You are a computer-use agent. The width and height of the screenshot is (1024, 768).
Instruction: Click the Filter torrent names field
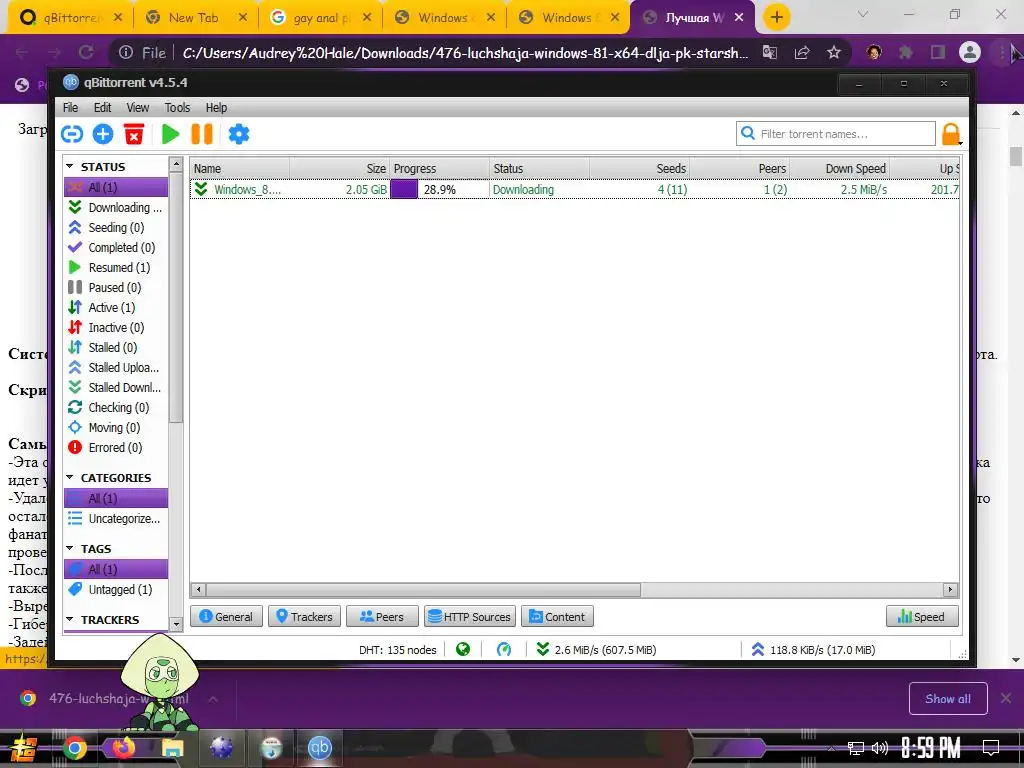point(836,134)
